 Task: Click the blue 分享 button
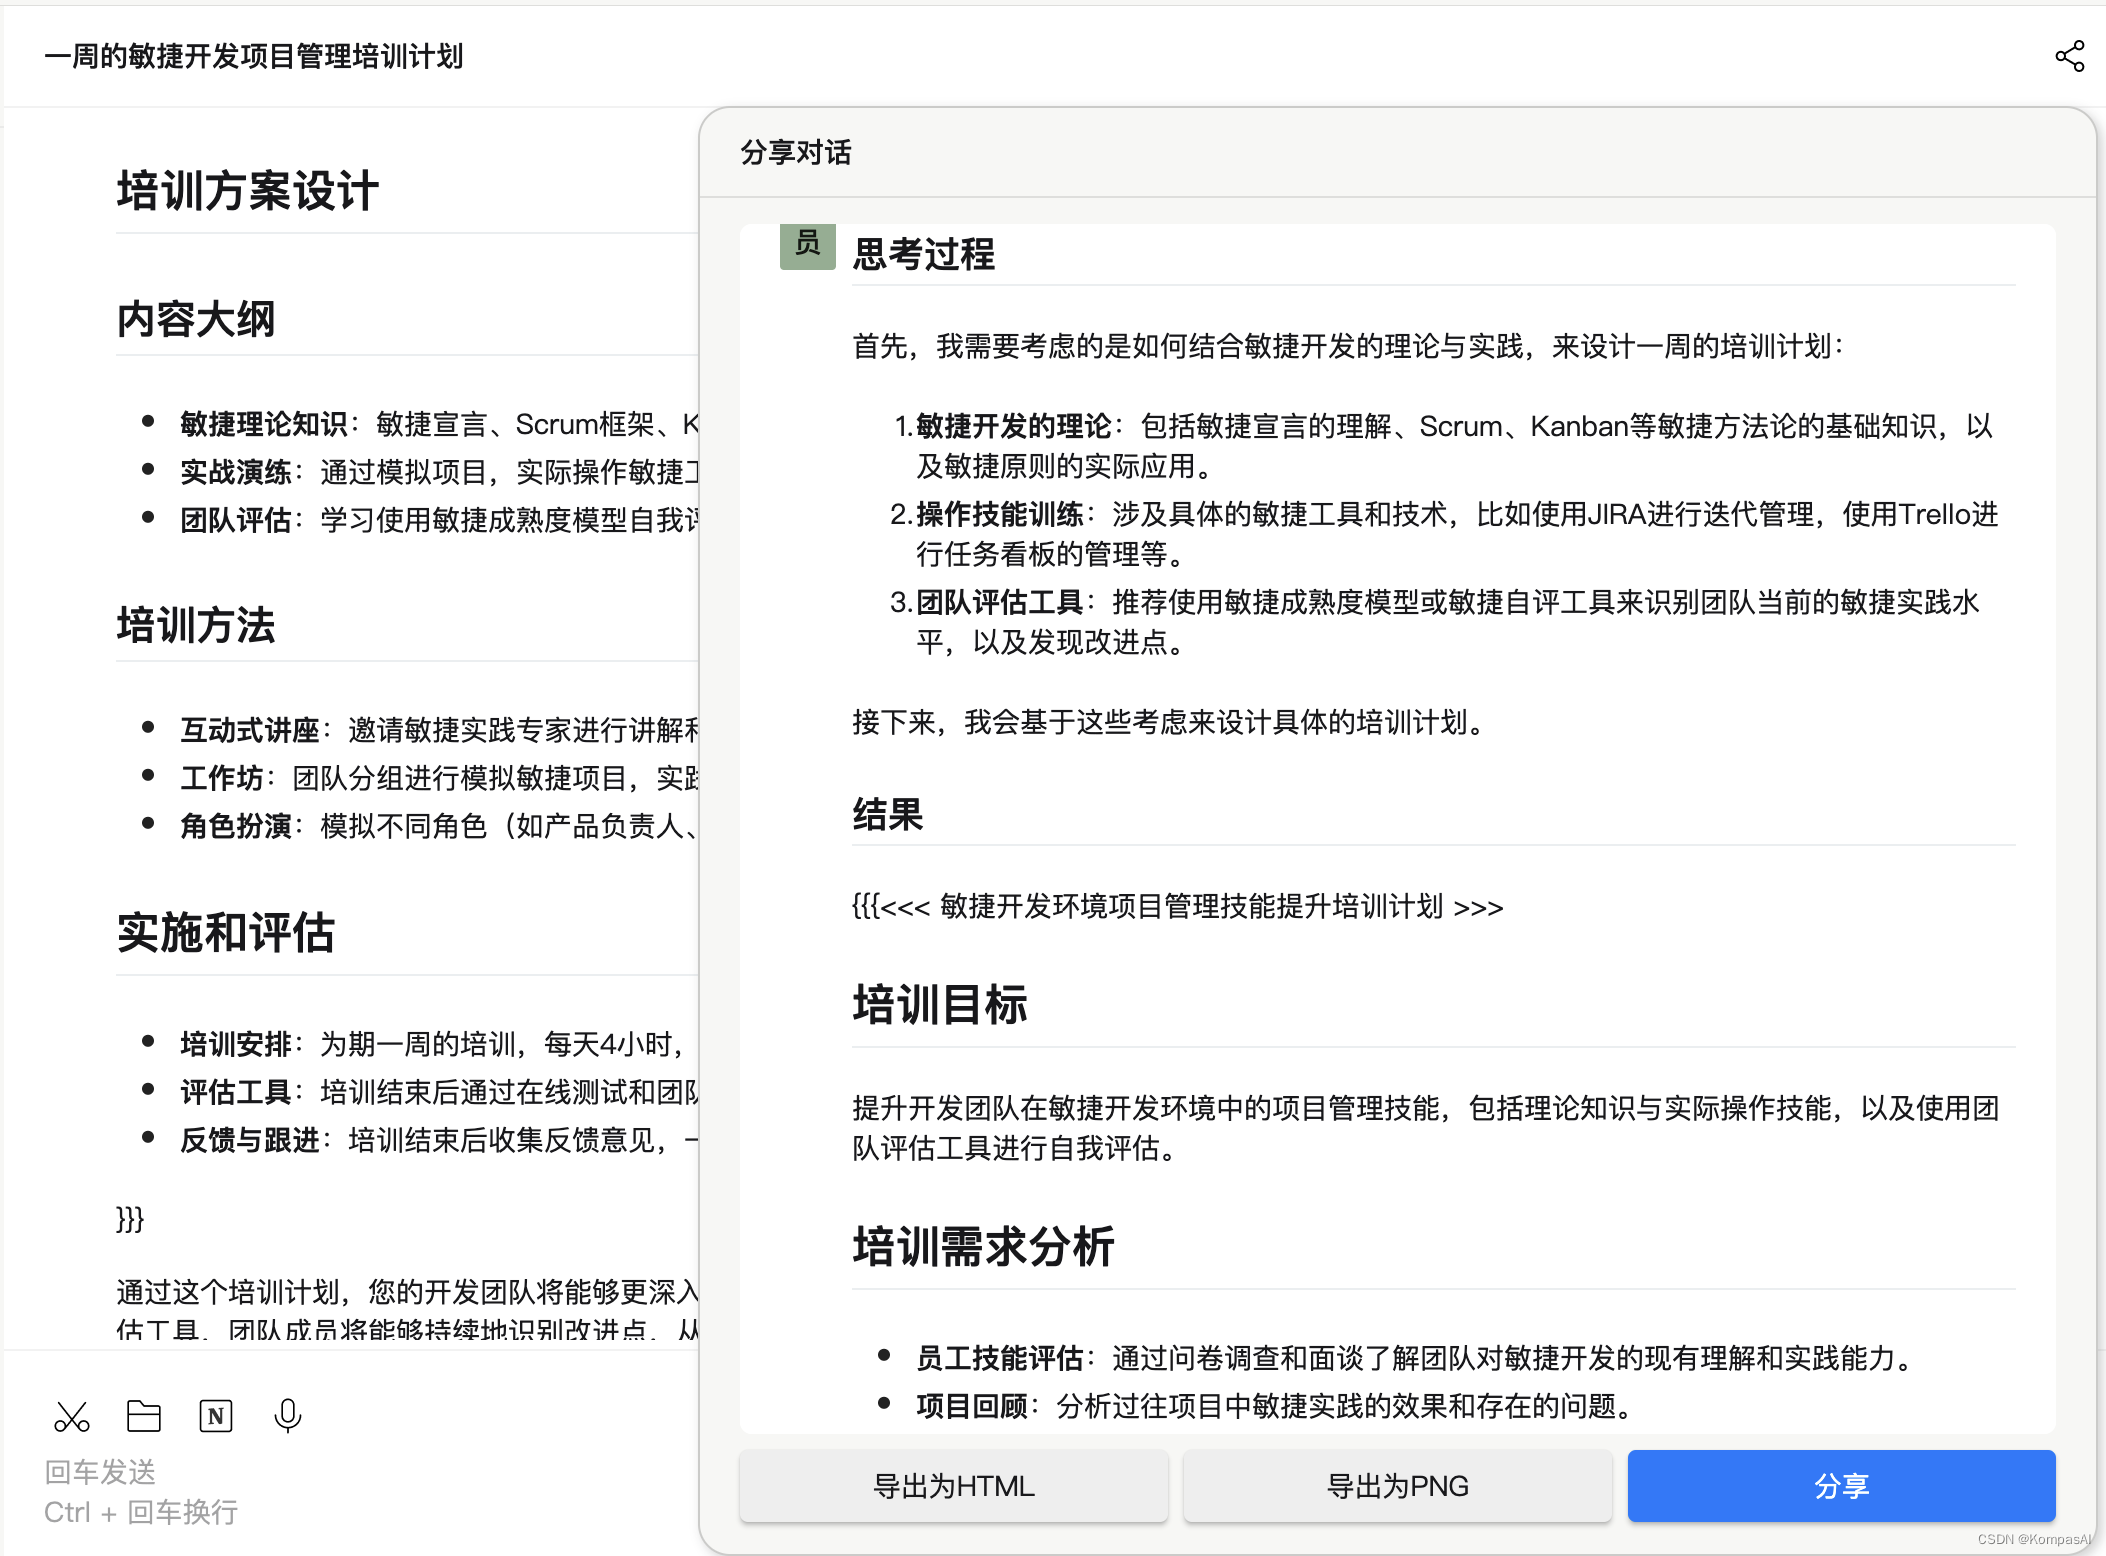[x=1841, y=1486]
